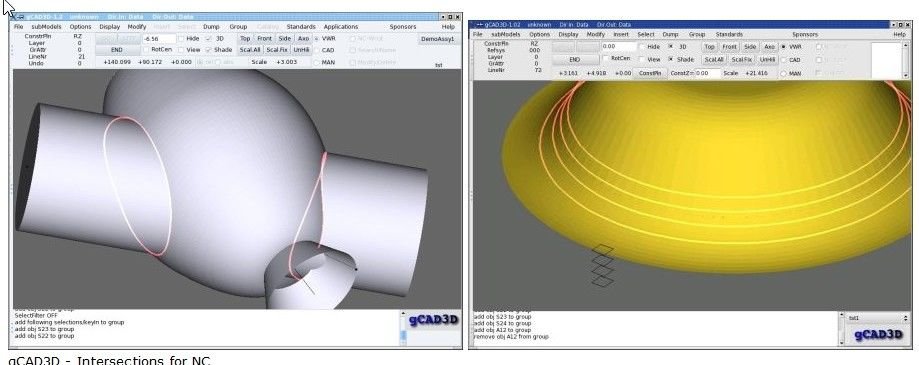
Task: Toggle RotCen checkbox in right window
Action: pos(605,59)
